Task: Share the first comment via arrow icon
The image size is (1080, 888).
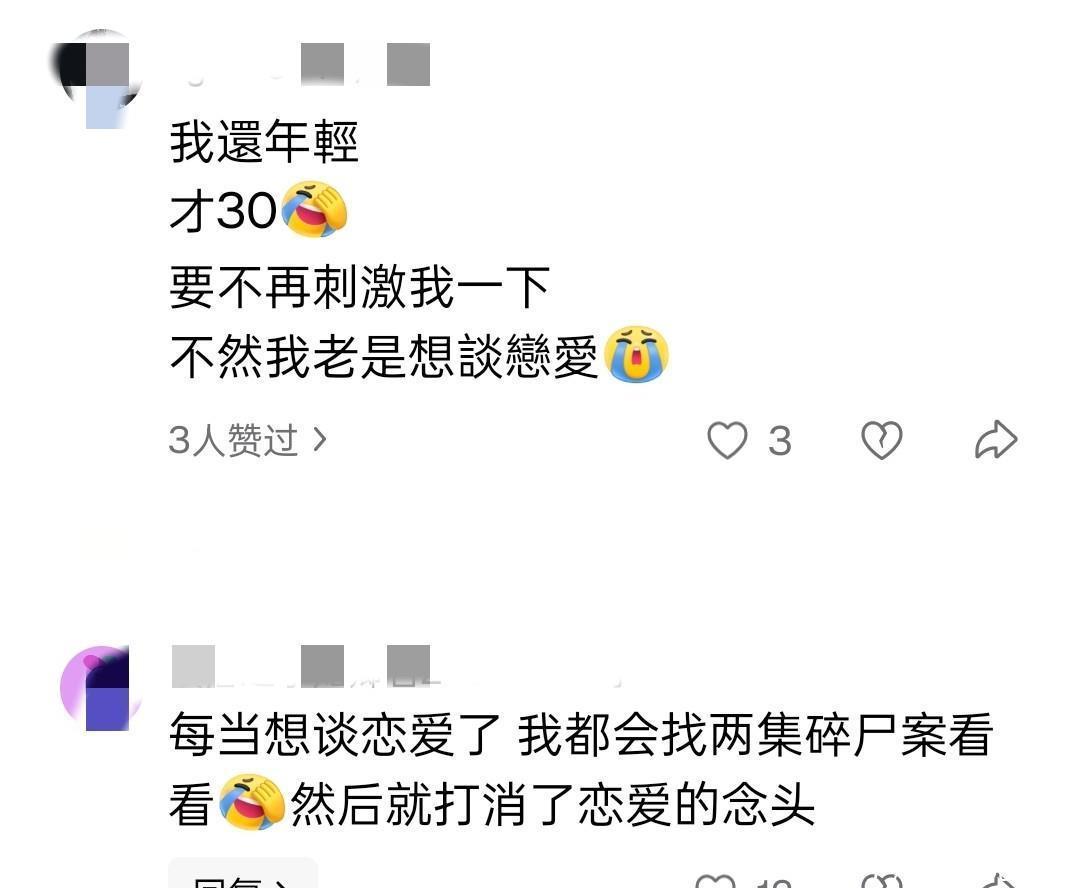Action: coord(996,440)
